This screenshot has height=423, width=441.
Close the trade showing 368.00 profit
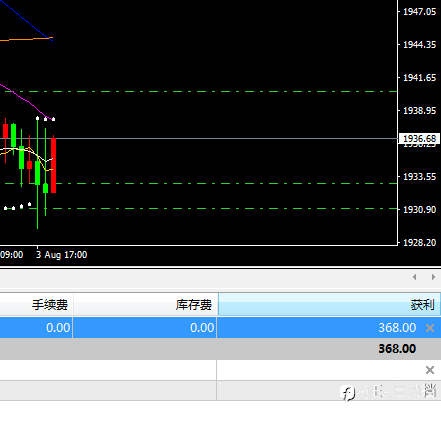430,328
